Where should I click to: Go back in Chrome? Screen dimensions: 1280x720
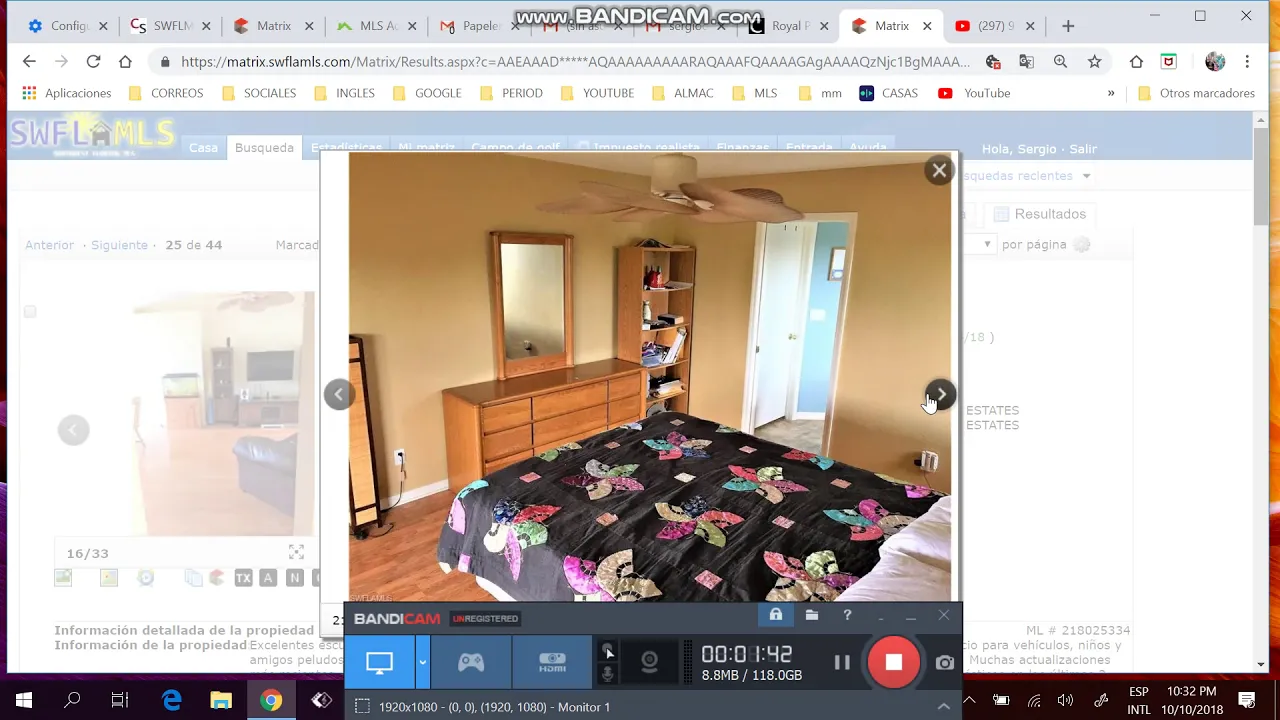click(29, 62)
